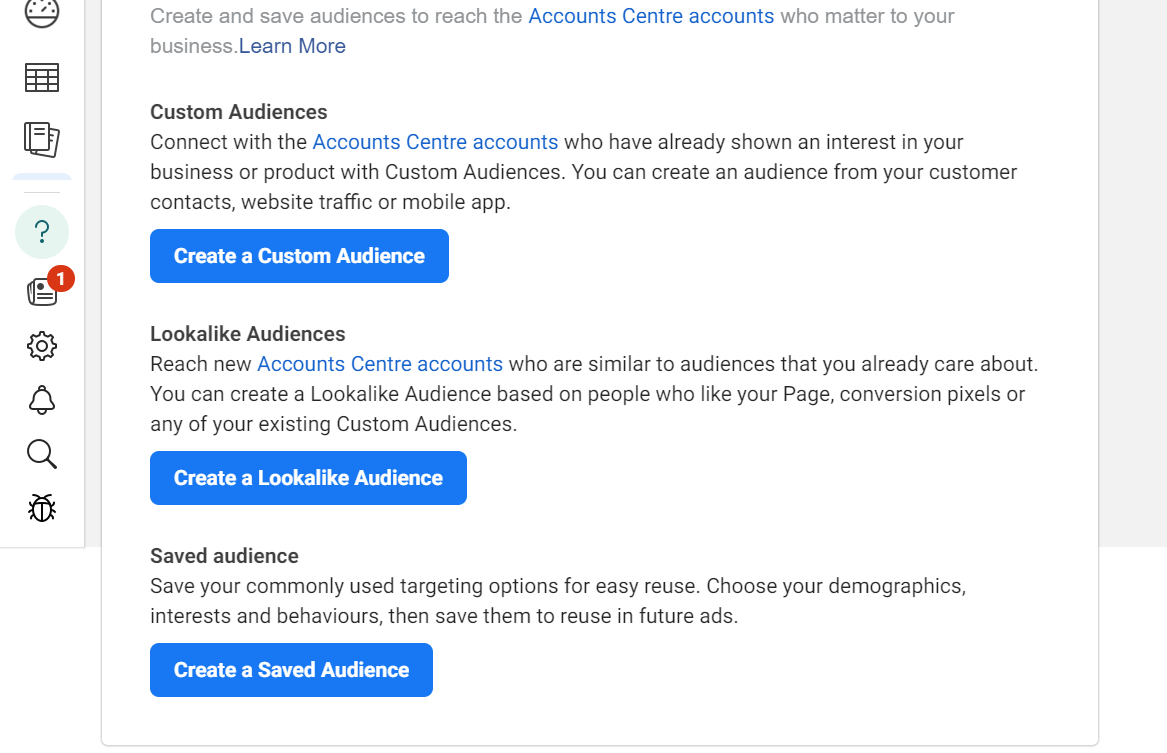
Task: Open Accounts Centre accounts link in intro paragraph
Action: point(651,16)
